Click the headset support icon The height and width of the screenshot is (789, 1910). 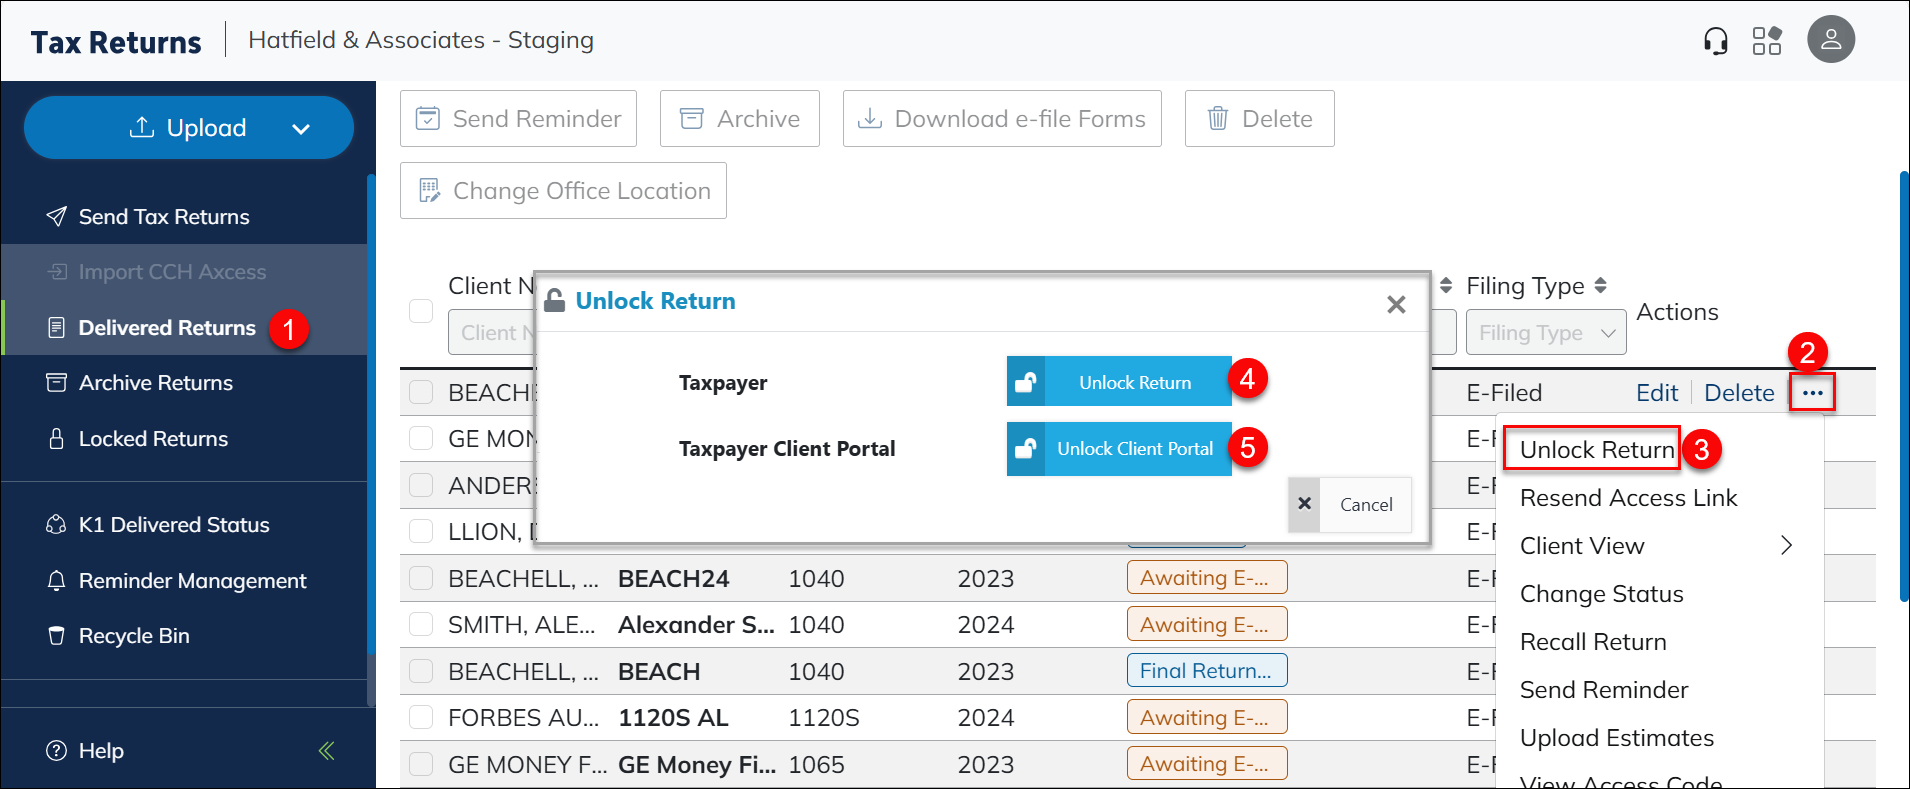tap(1716, 41)
